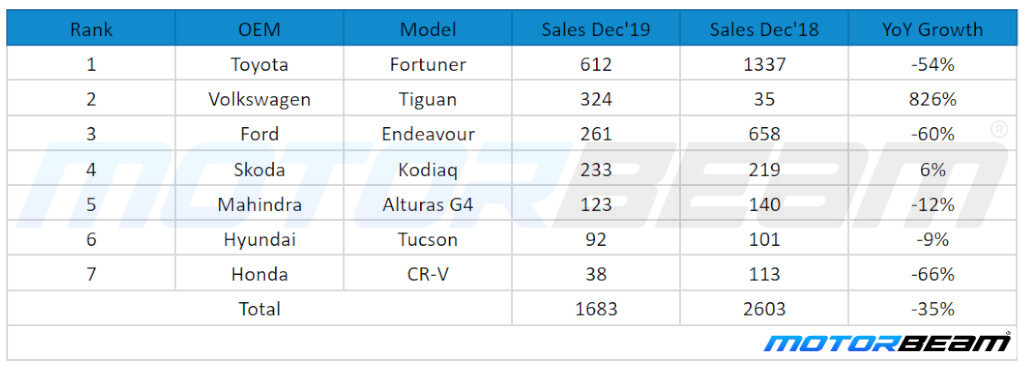1024x369 pixels.
Task: Select the Fortuner model cell
Action: (428, 64)
